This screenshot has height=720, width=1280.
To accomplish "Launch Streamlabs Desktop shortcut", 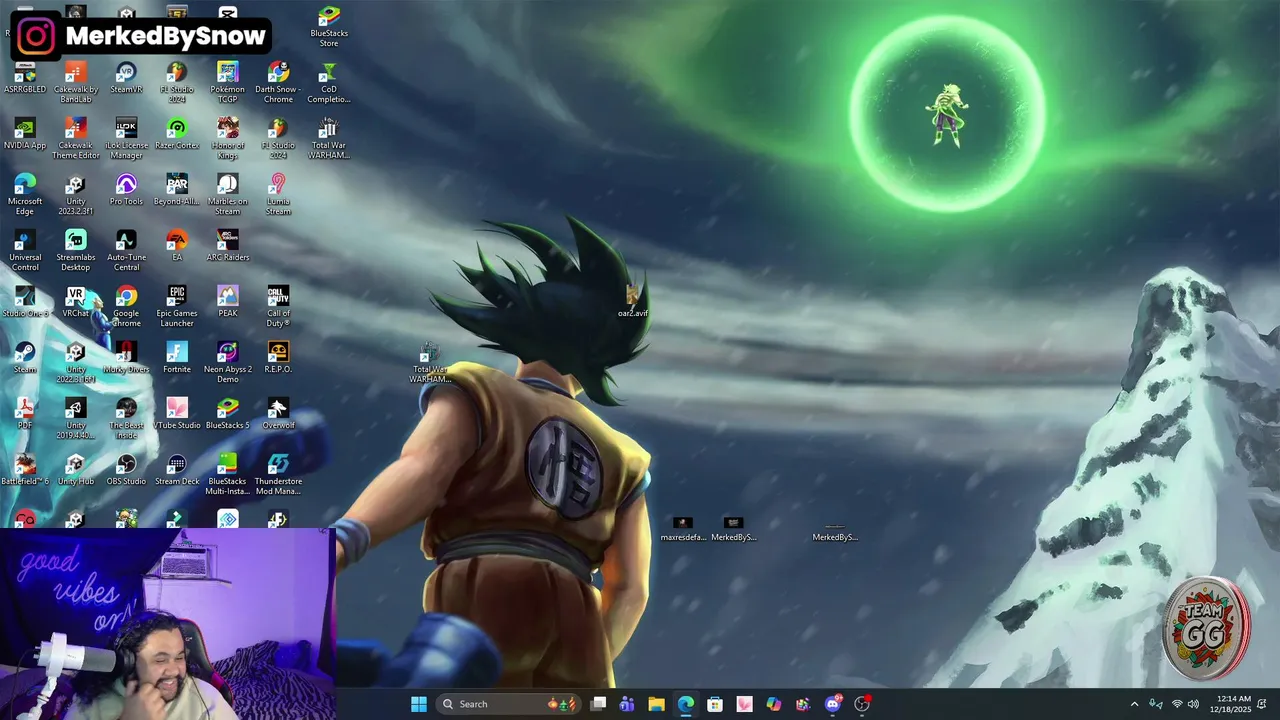I will (76, 251).
